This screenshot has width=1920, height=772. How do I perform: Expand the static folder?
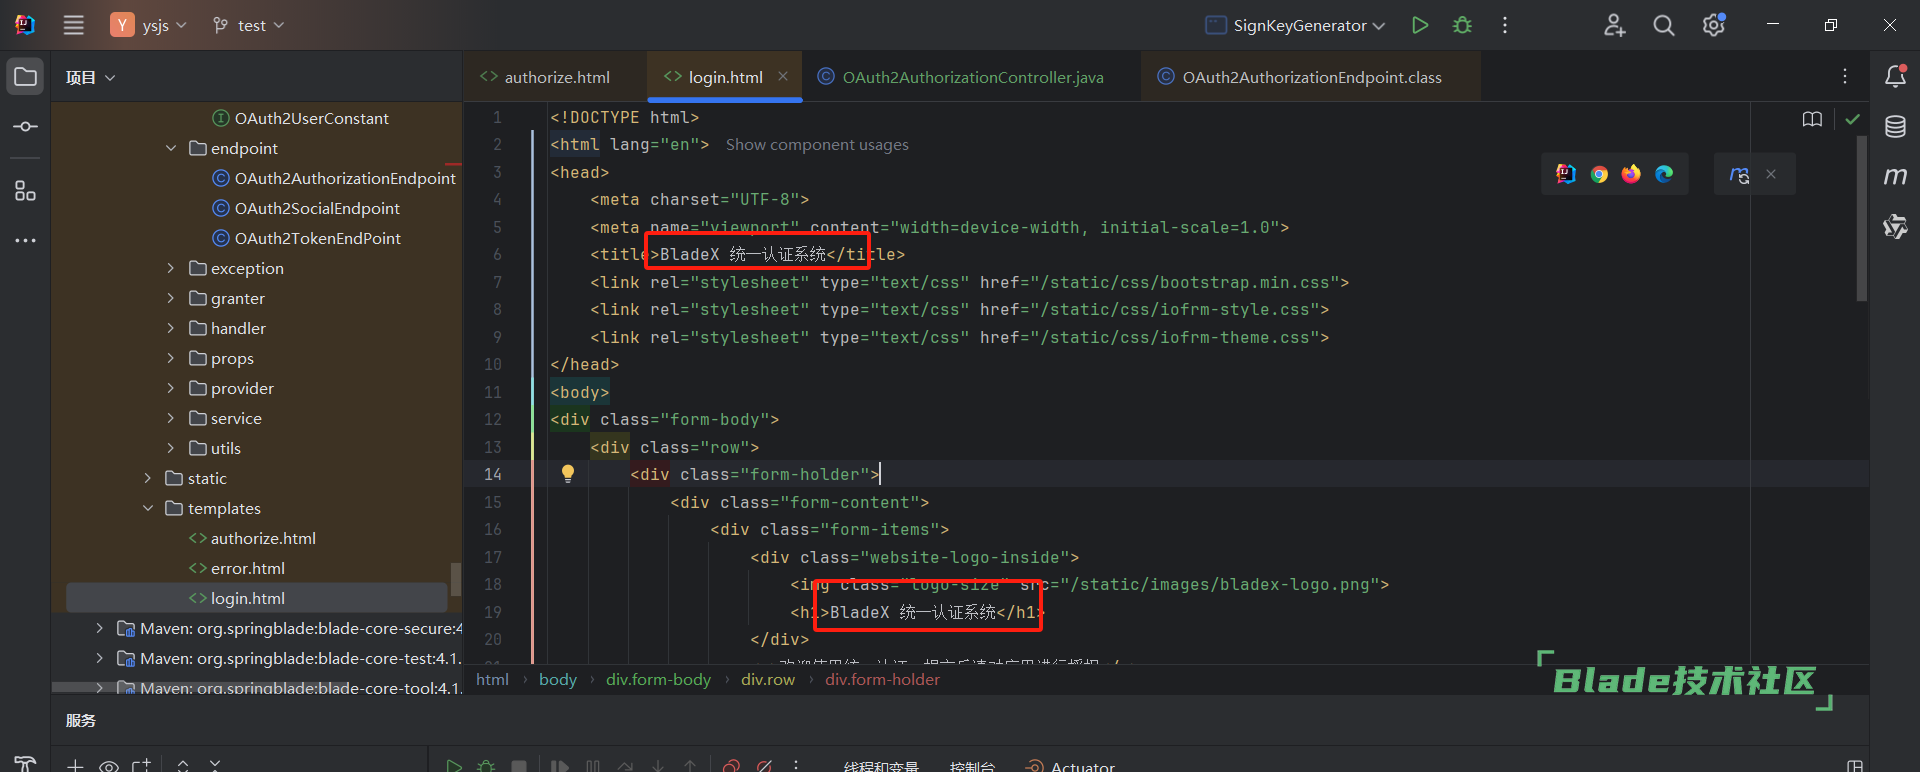148,478
